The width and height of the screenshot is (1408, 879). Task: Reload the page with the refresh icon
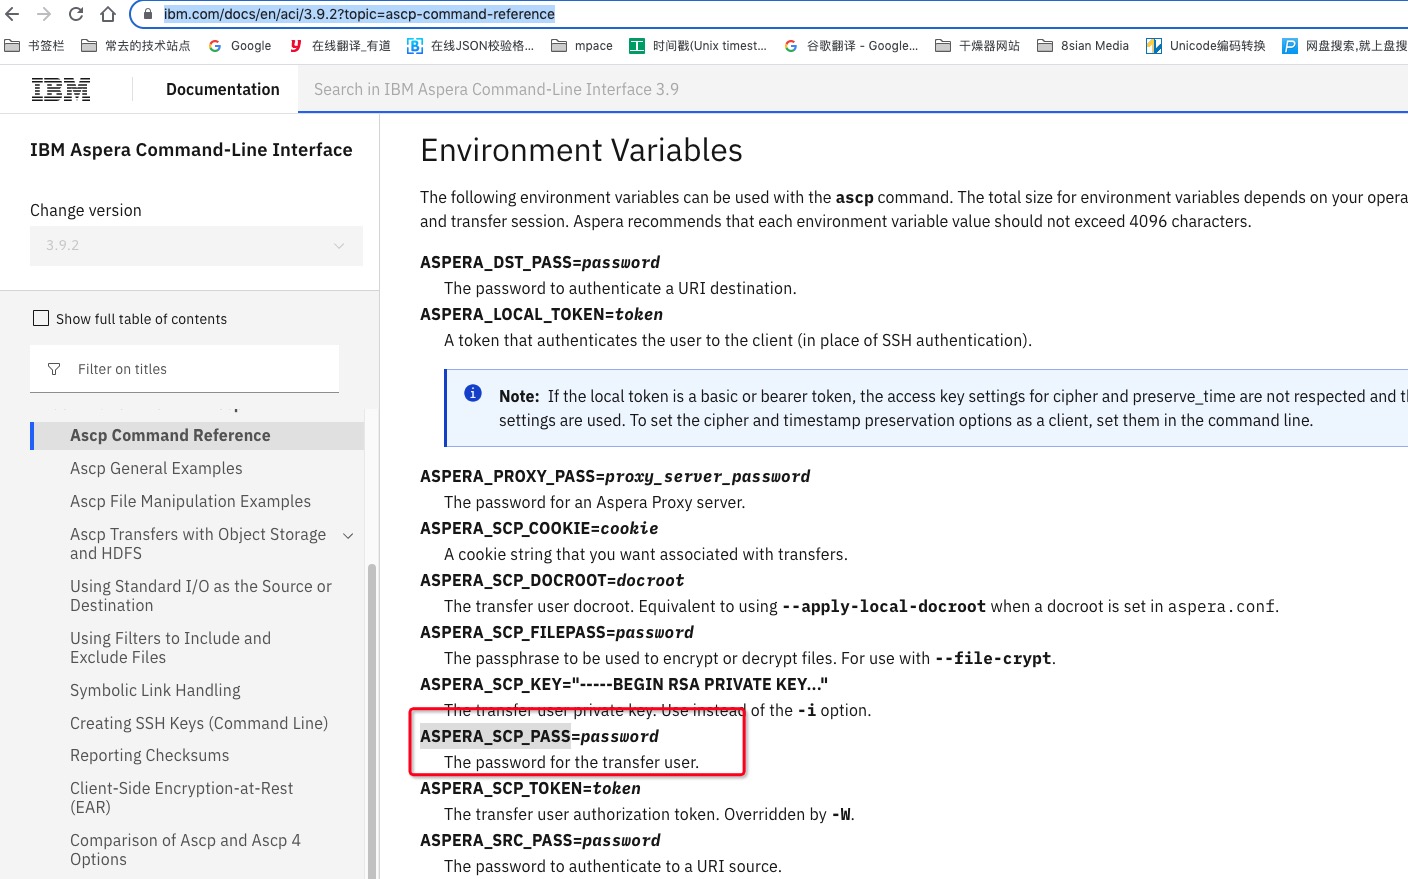click(x=76, y=14)
